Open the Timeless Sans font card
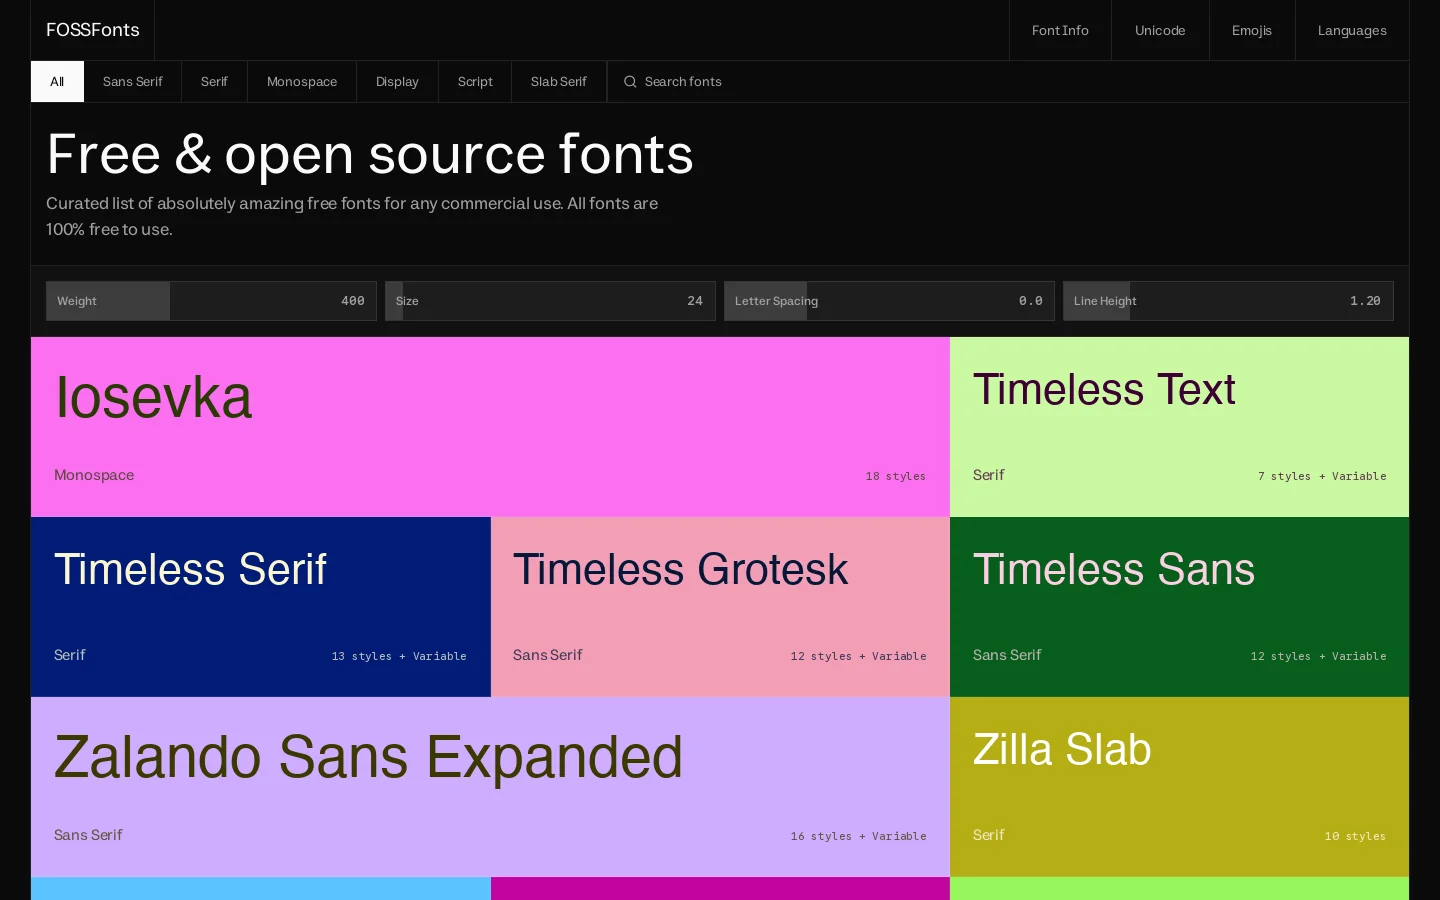The width and height of the screenshot is (1440, 900). point(1180,607)
